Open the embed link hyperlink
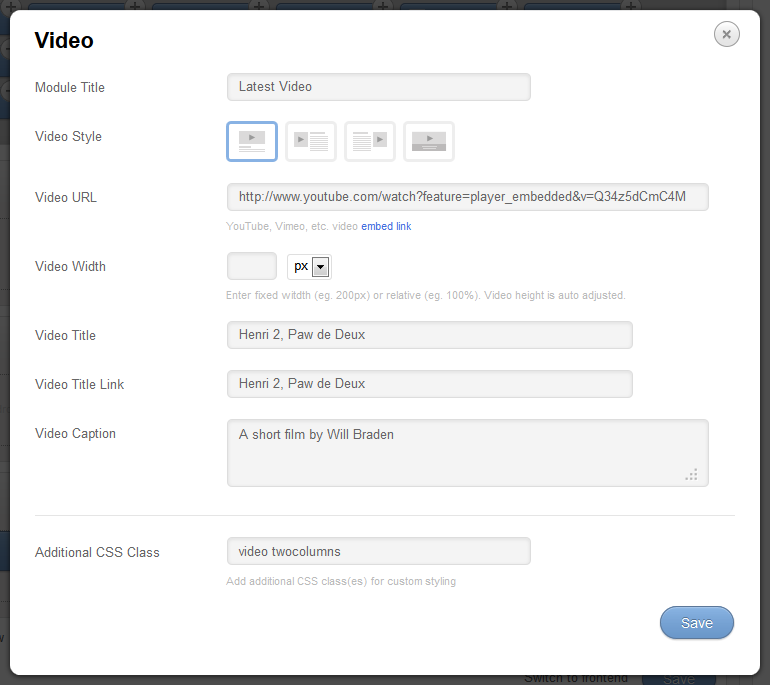 [386, 226]
